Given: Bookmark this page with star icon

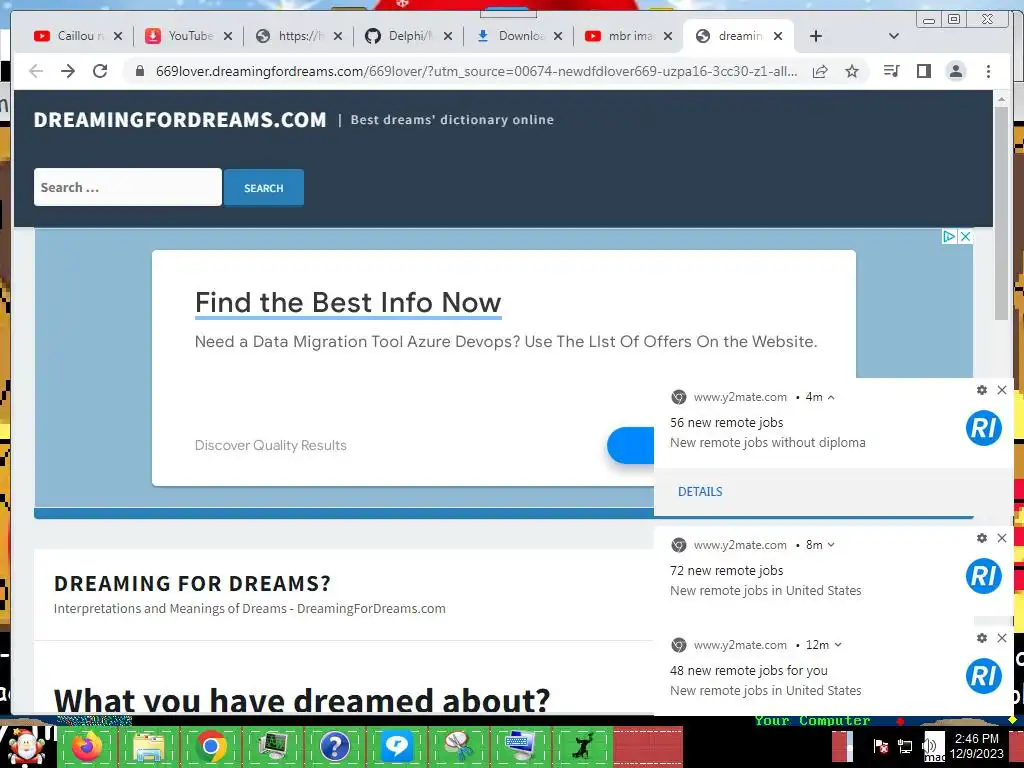Looking at the screenshot, I should tap(852, 71).
